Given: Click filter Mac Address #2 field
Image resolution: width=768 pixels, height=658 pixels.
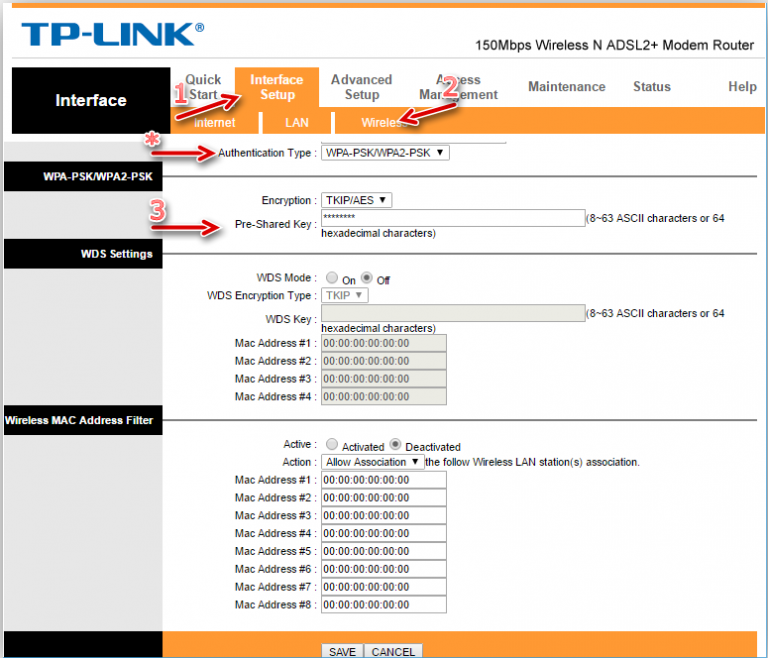Looking at the screenshot, I should point(384,498).
